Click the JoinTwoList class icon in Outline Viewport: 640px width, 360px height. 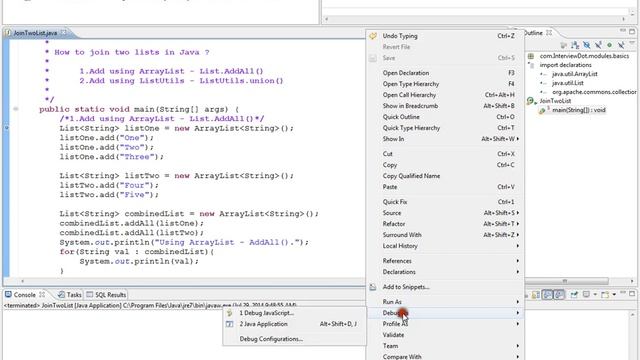pos(531,101)
